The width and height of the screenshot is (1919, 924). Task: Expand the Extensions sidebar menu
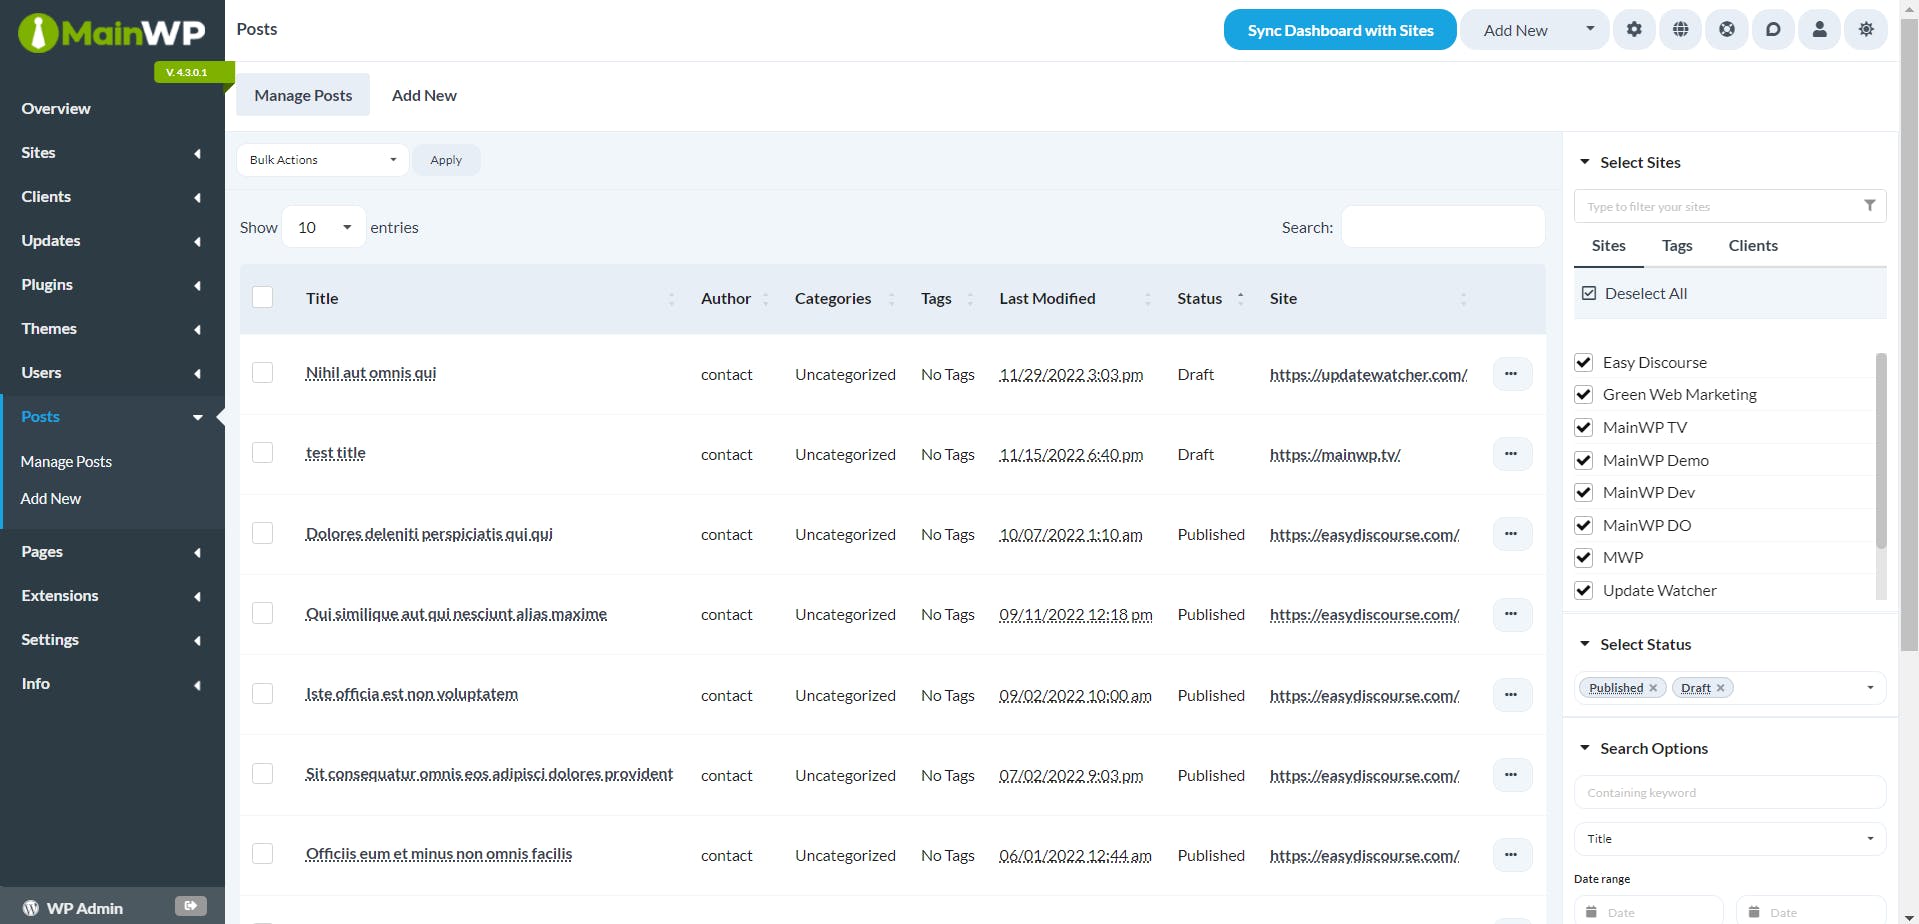[x=112, y=596]
